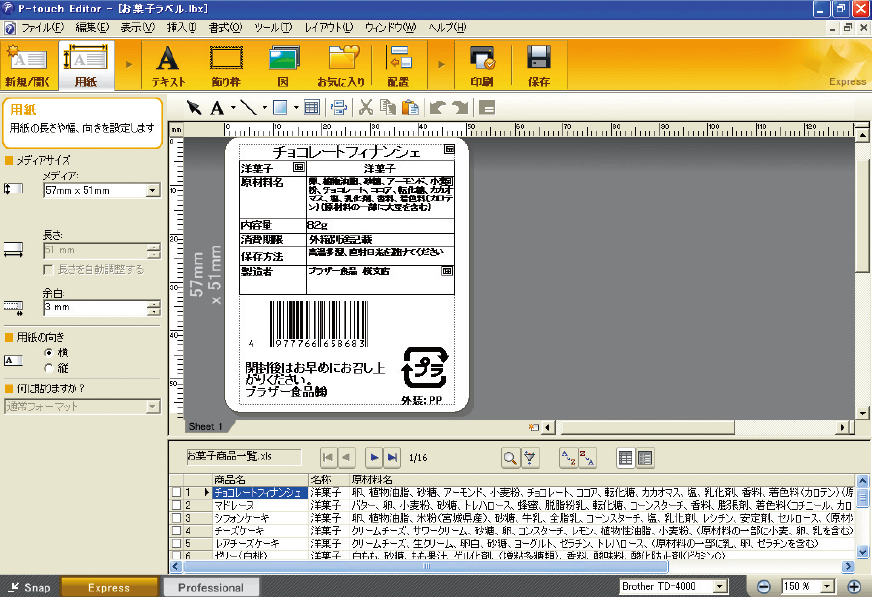Screen dimensions: 872x598
Task: Check row 5 レアチーズケーキ checkbox
Action: pyautogui.click(x=176, y=543)
